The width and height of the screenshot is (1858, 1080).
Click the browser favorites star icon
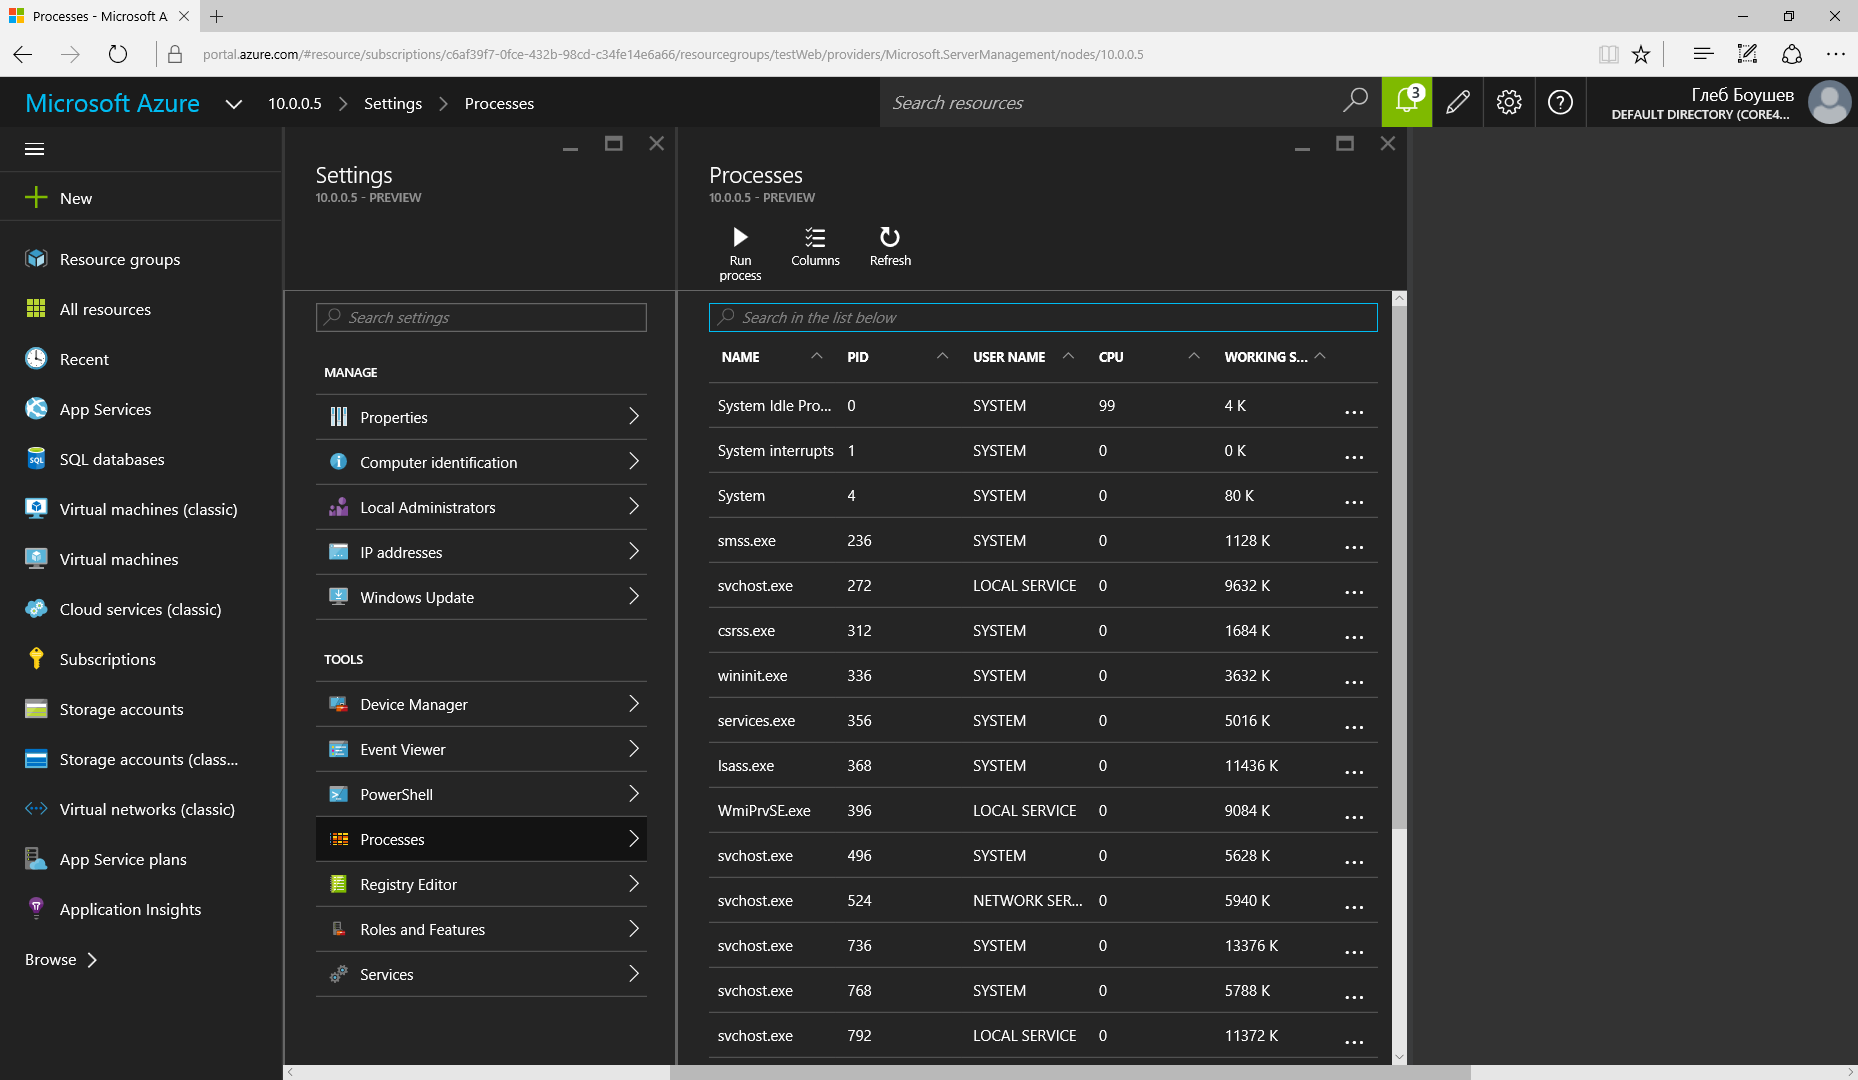1641,54
